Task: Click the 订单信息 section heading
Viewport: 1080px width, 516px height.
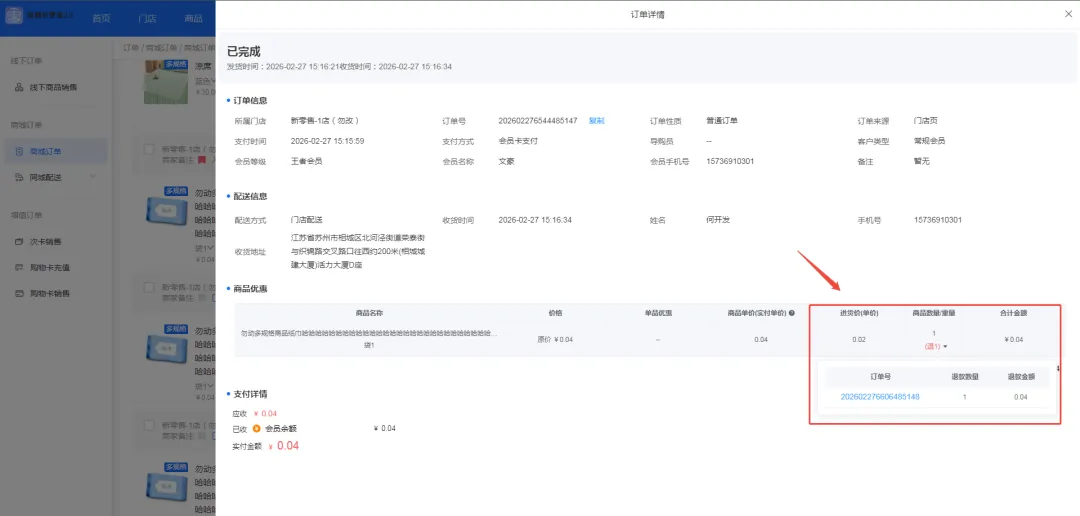Action: click(x=251, y=101)
